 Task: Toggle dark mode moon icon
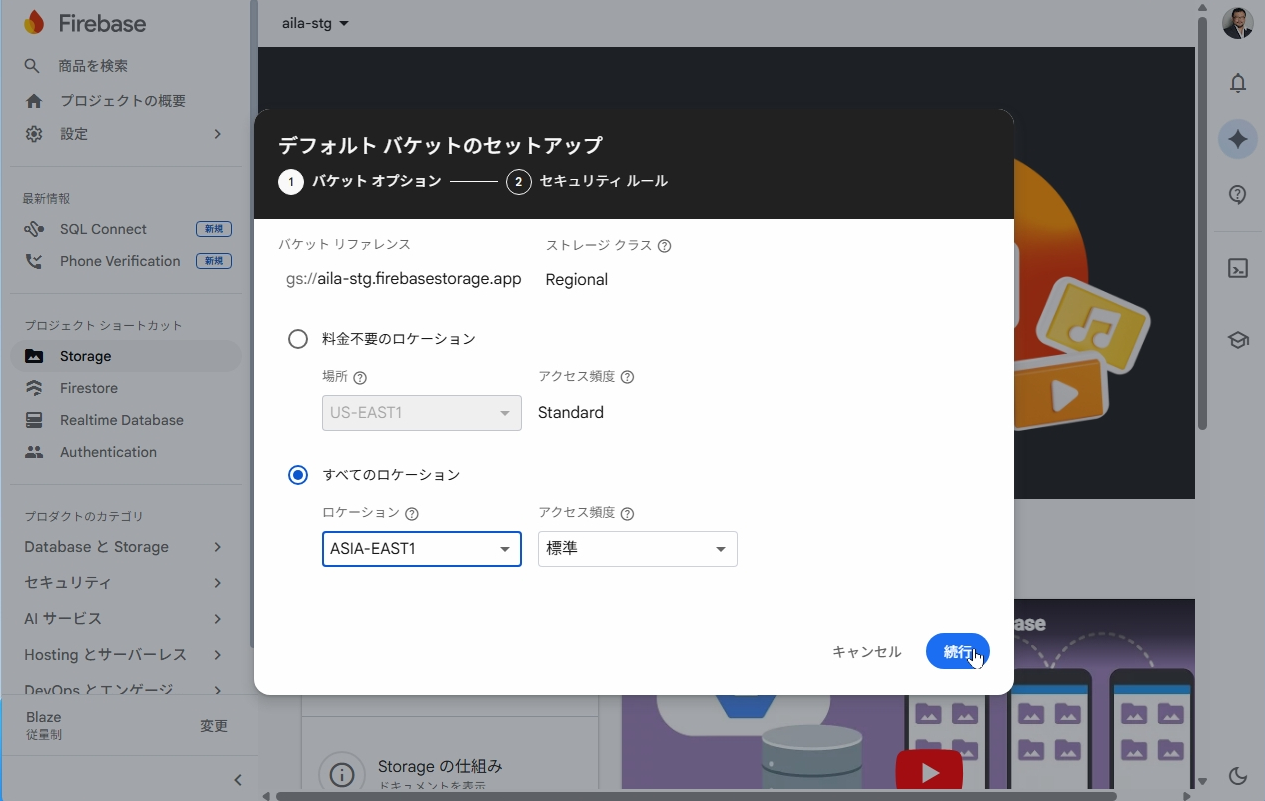1238,776
